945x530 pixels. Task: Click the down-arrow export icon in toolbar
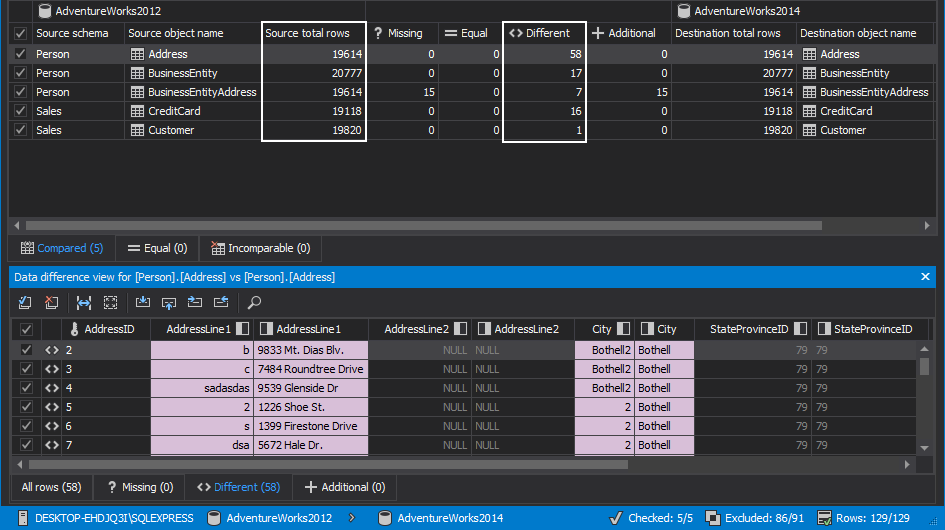click(143, 302)
